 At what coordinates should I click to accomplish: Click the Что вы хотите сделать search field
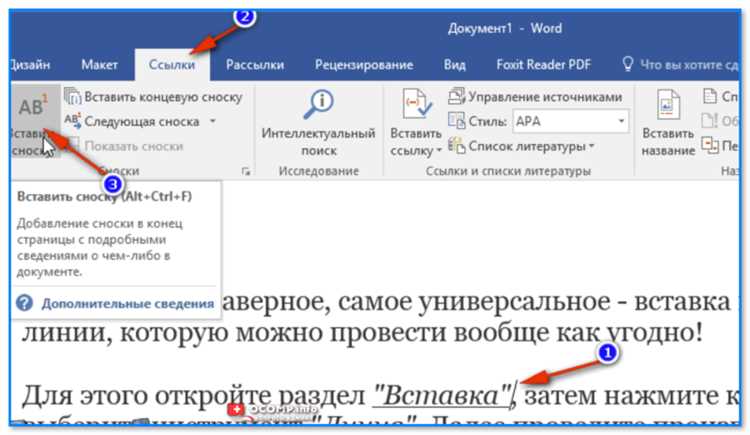tap(689, 65)
